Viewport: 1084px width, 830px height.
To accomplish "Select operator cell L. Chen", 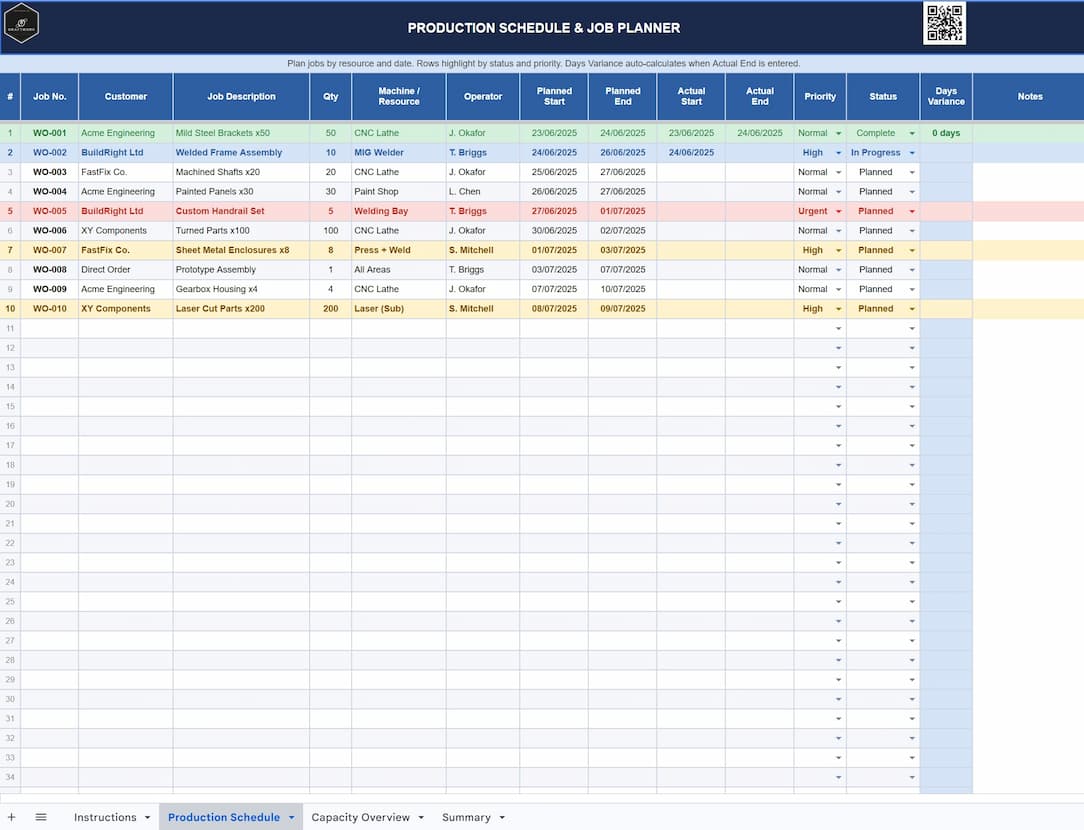I will coord(483,191).
